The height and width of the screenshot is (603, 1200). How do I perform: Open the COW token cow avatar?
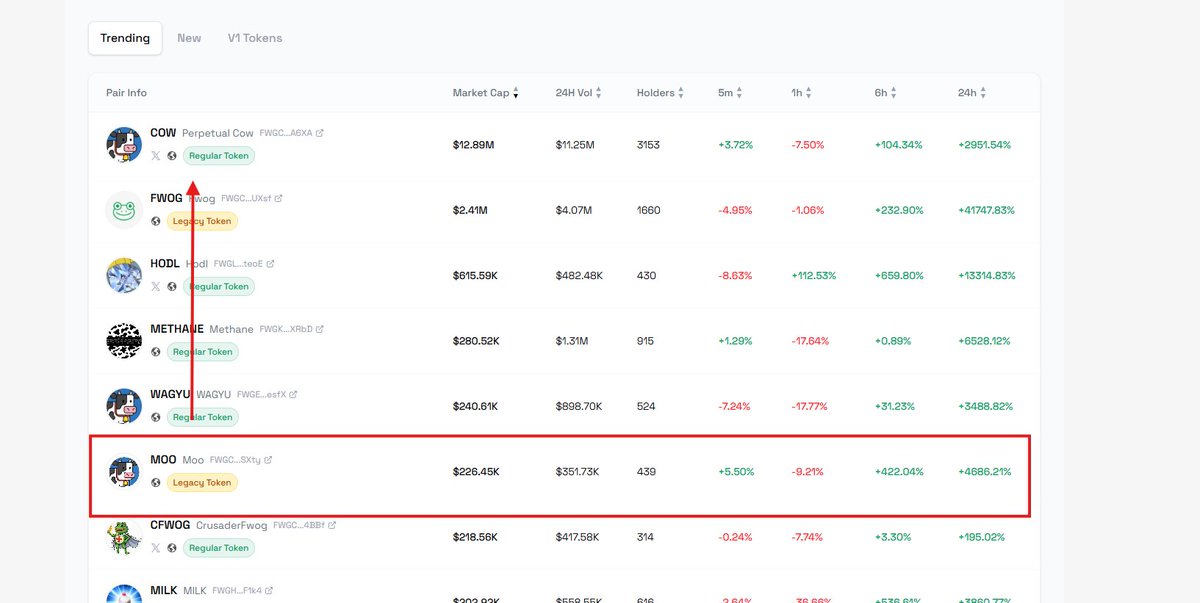click(x=124, y=144)
